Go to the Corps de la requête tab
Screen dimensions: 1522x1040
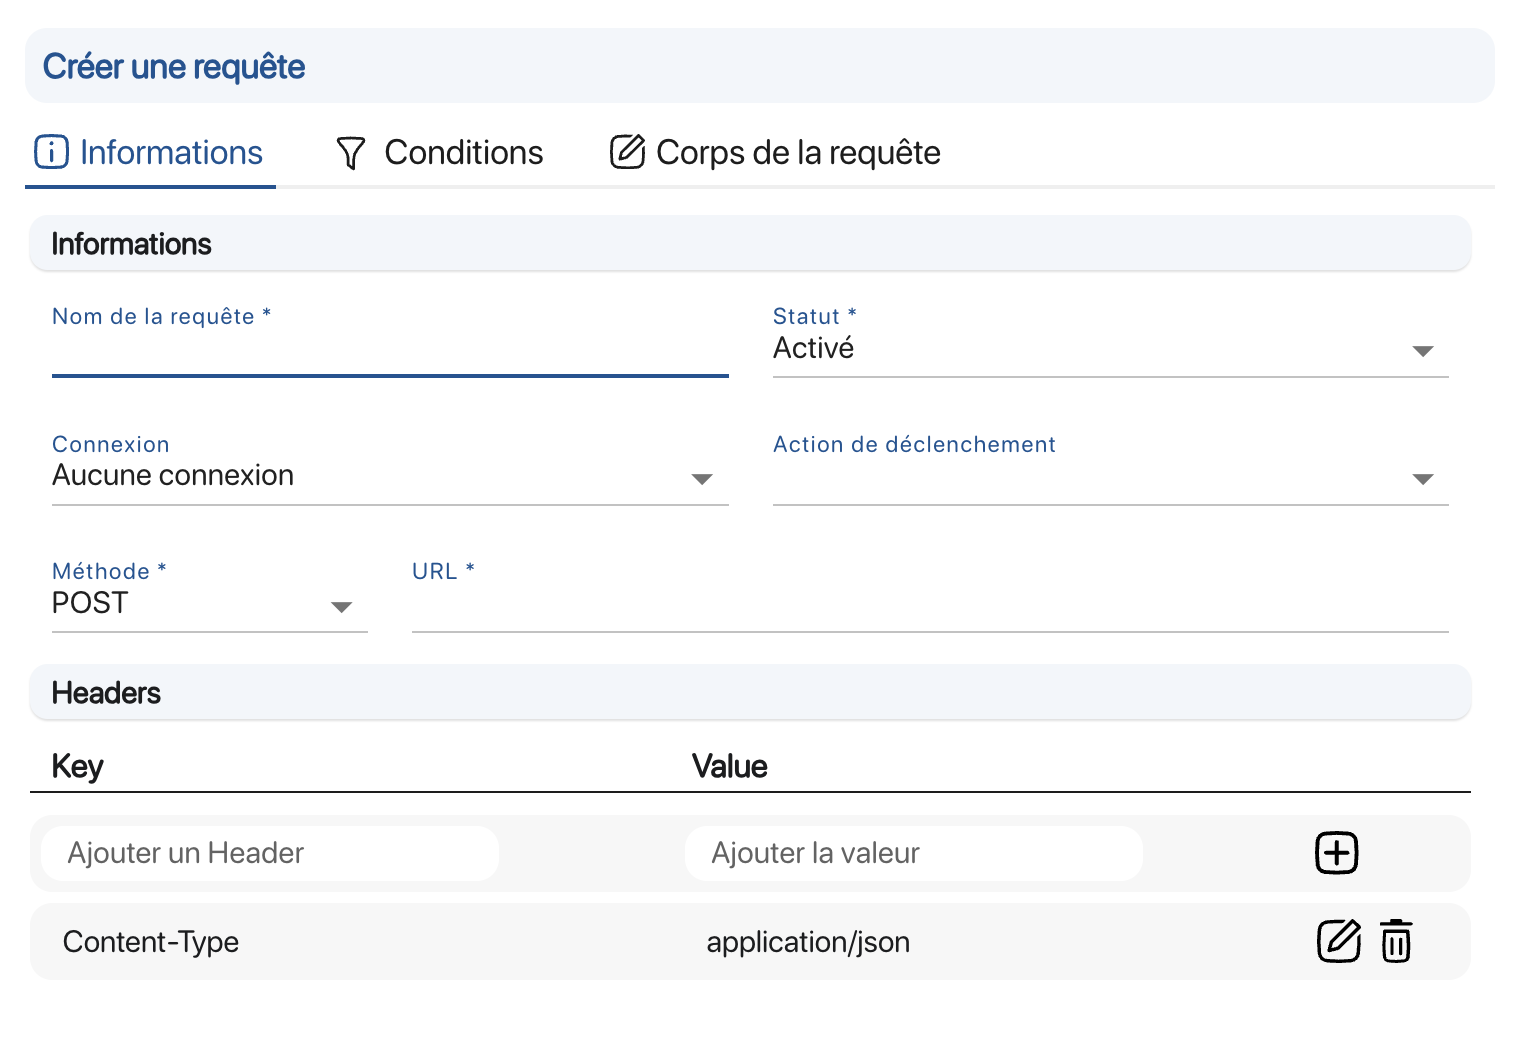click(775, 153)
